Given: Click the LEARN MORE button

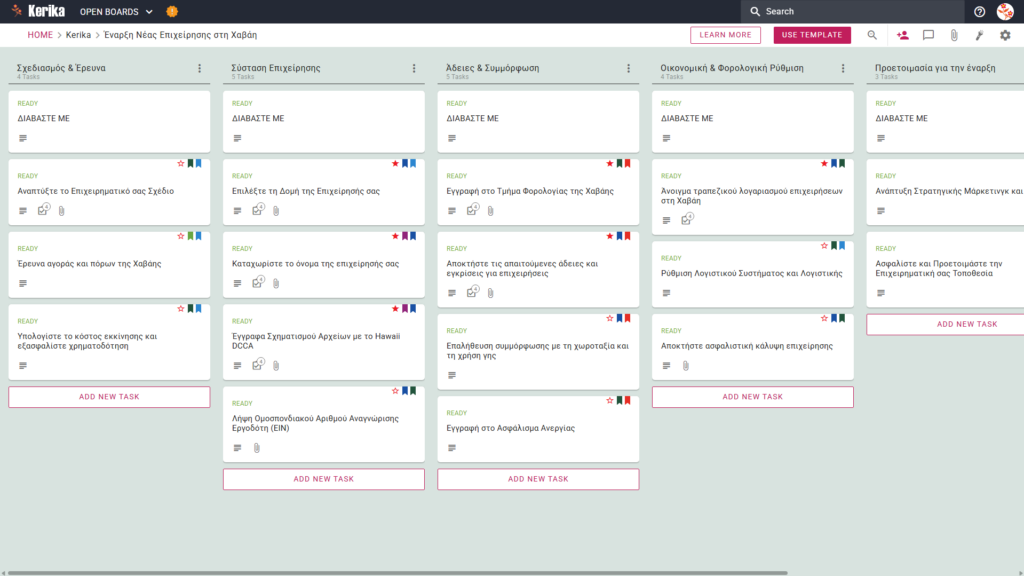Looking at the screenshot, I should point(726,35).
